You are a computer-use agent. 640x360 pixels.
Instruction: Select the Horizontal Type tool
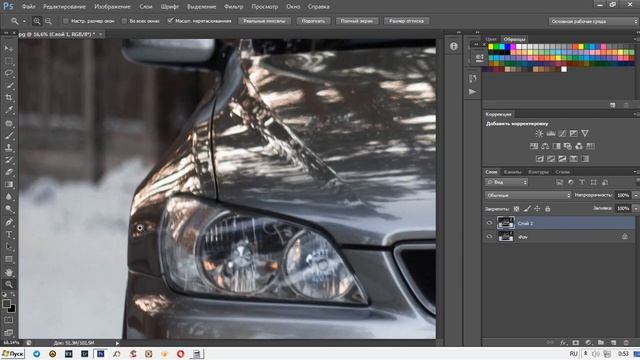tap(9, 235)
